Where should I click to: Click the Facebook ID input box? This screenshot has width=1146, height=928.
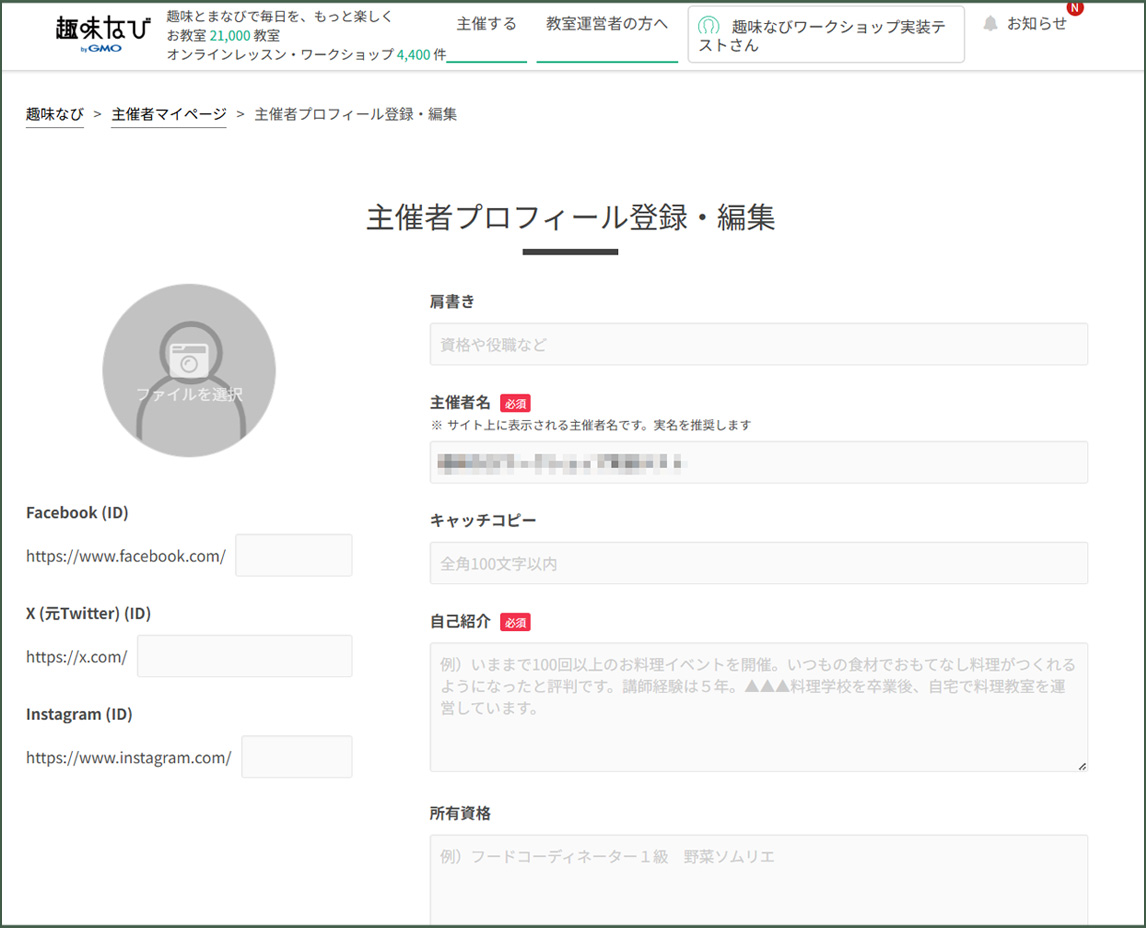tap(294, 555)
